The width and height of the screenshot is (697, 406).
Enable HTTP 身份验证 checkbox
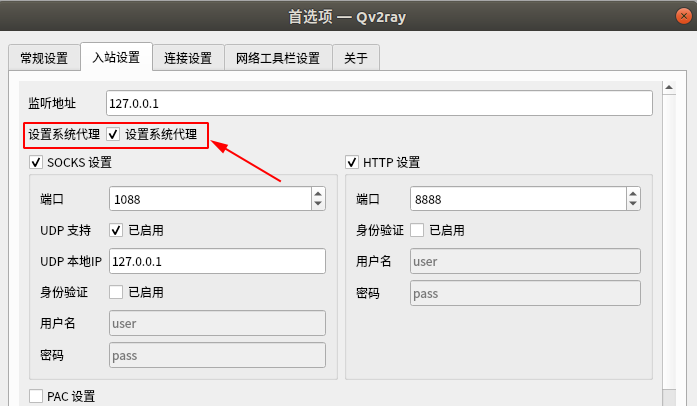click(417, 230)
